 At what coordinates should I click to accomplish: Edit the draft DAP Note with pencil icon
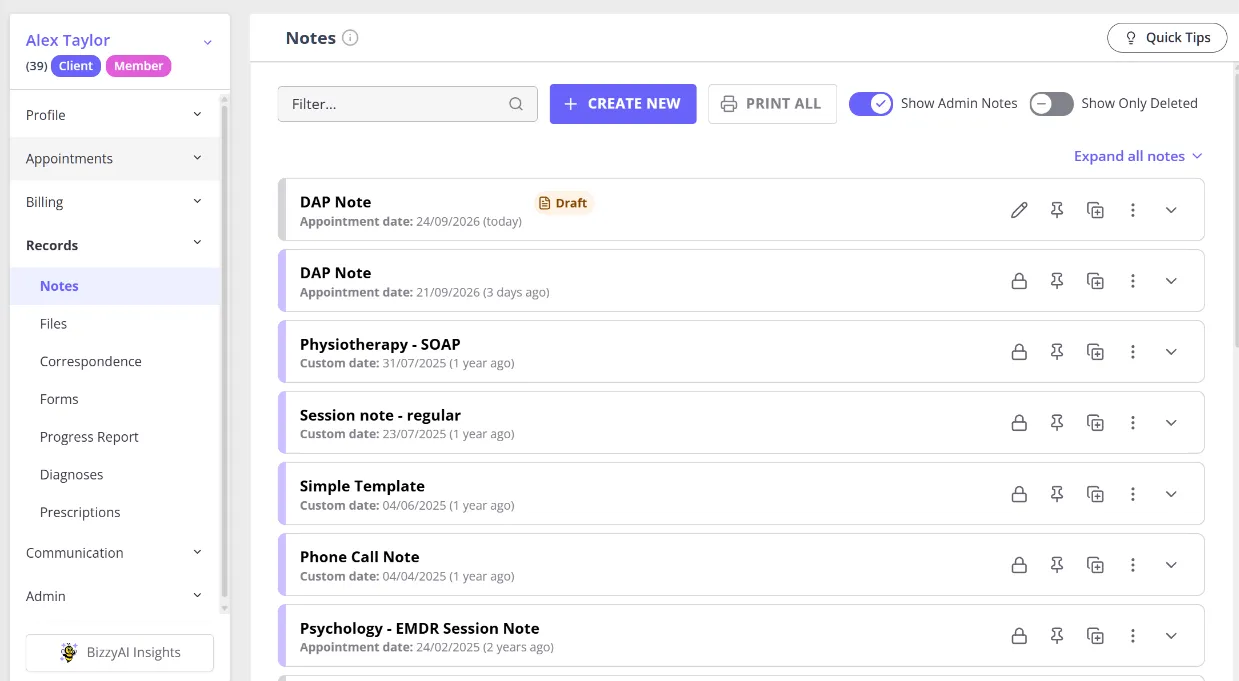(1019, 210)
